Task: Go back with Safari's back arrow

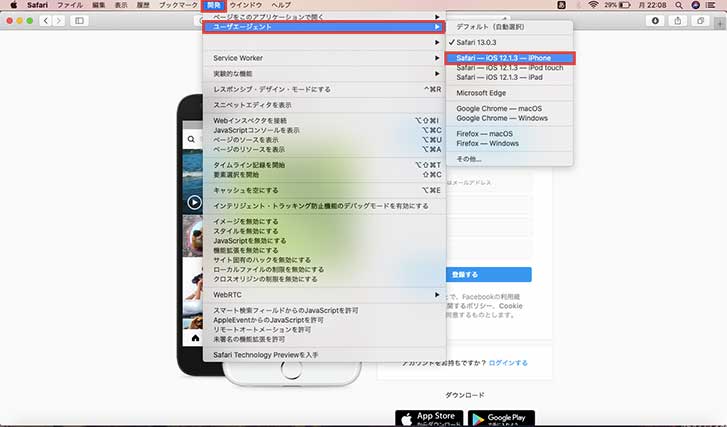Action: (x=45, y=20)
